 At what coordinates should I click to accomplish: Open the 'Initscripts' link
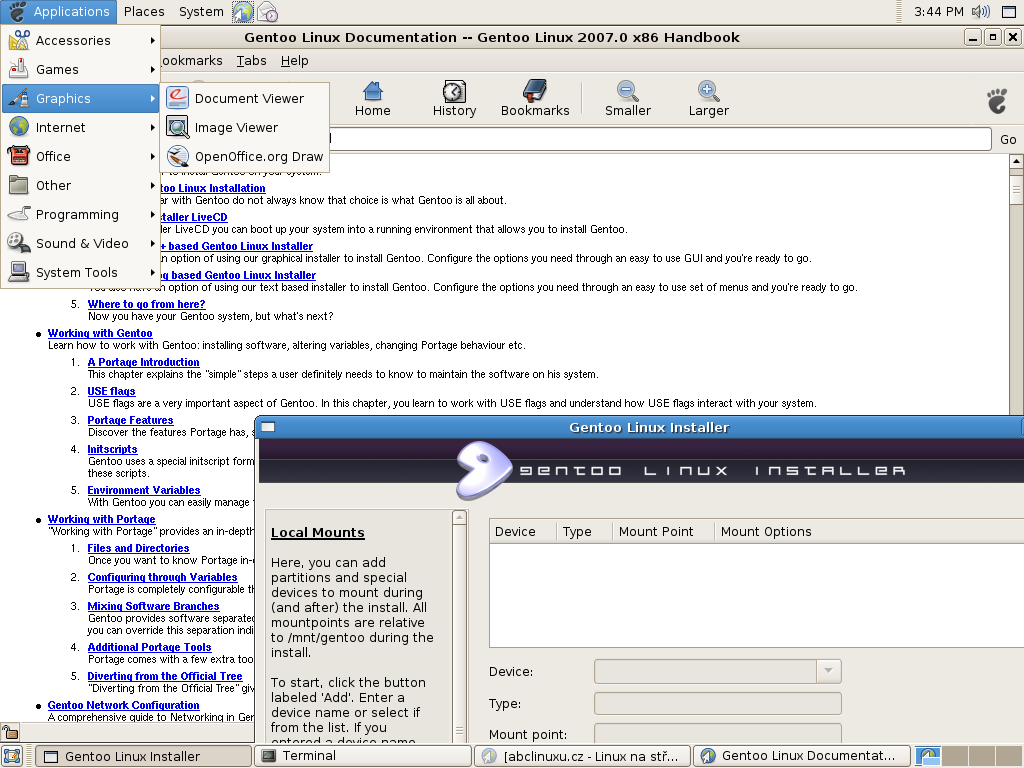(x=112, y=449)
